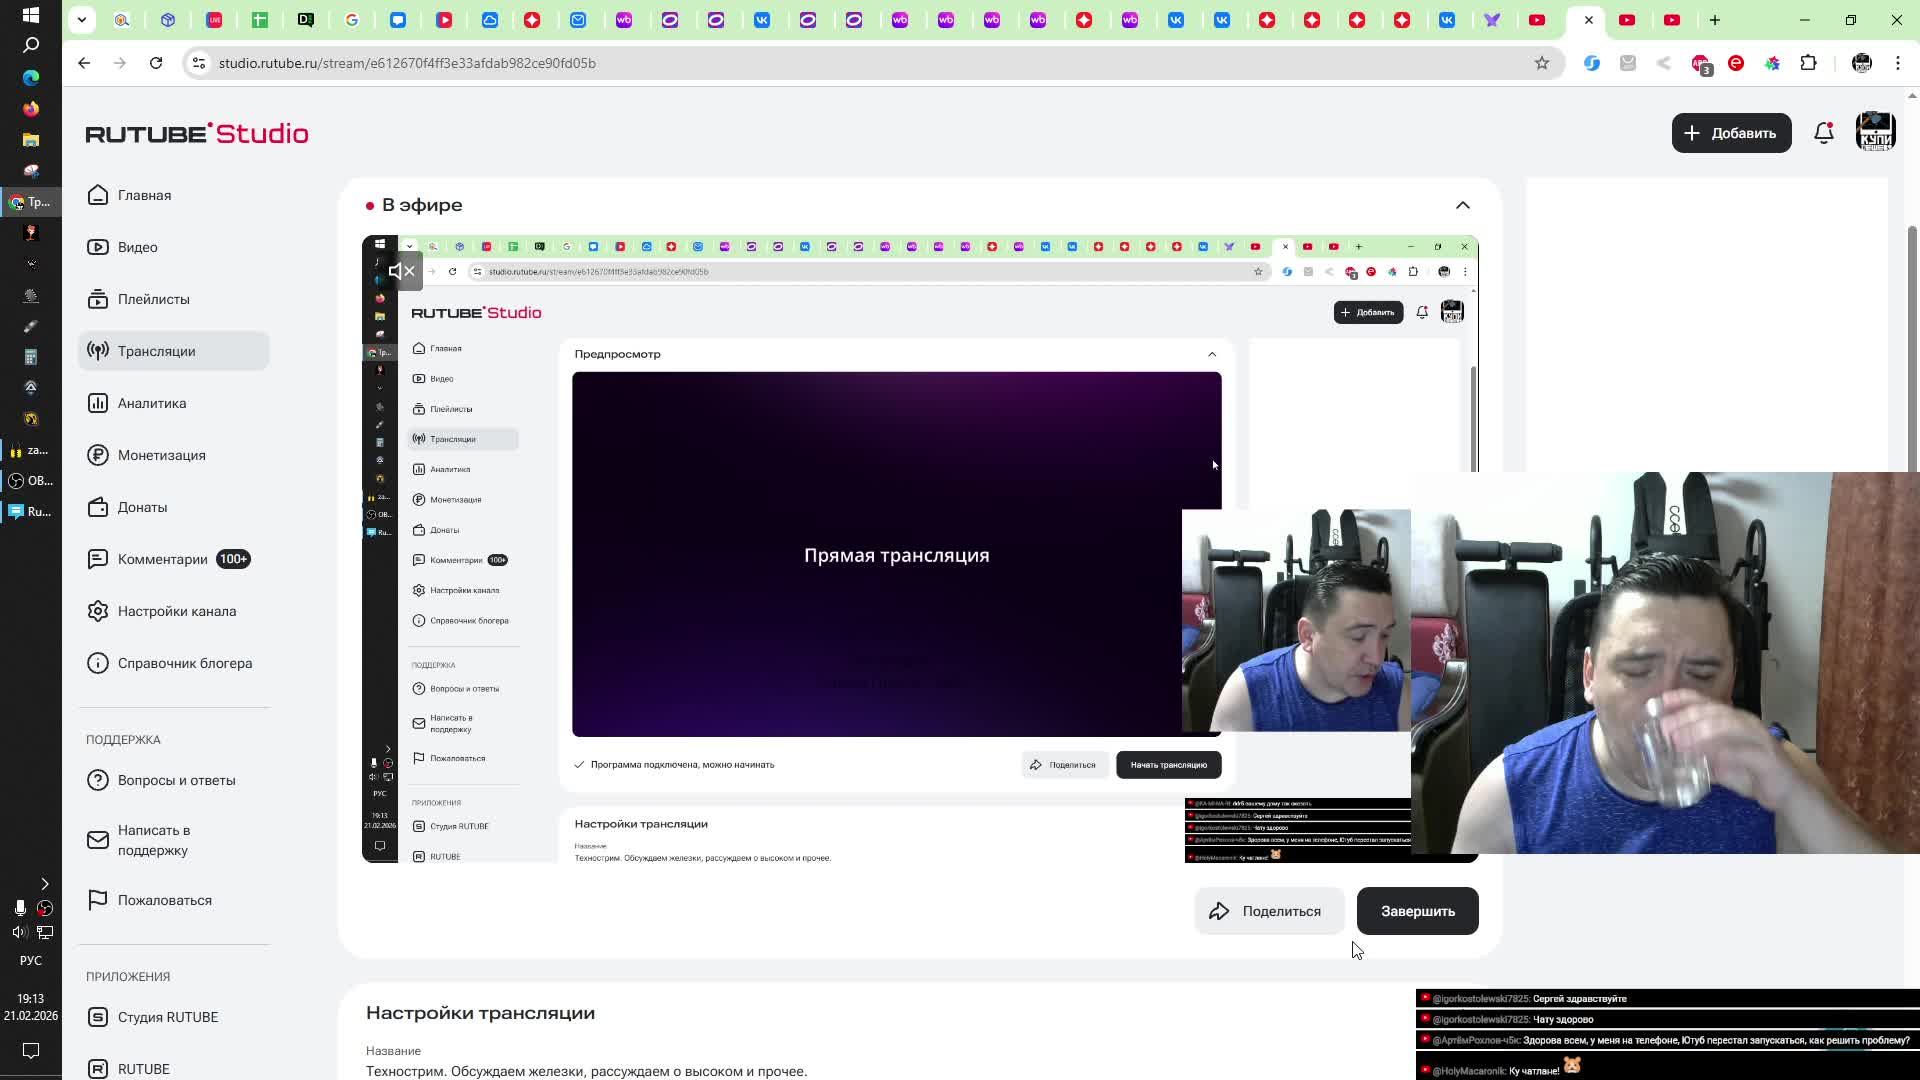Open Донаты in the sidebar
The image size is (1920, 1080).
click(x=142, y=507)
